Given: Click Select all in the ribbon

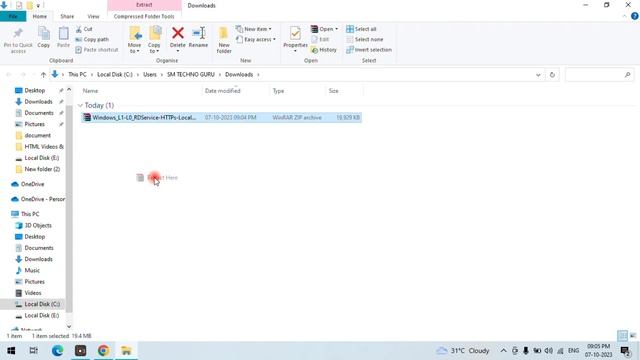Looking at the screenshot, I should tap(361, 29).
